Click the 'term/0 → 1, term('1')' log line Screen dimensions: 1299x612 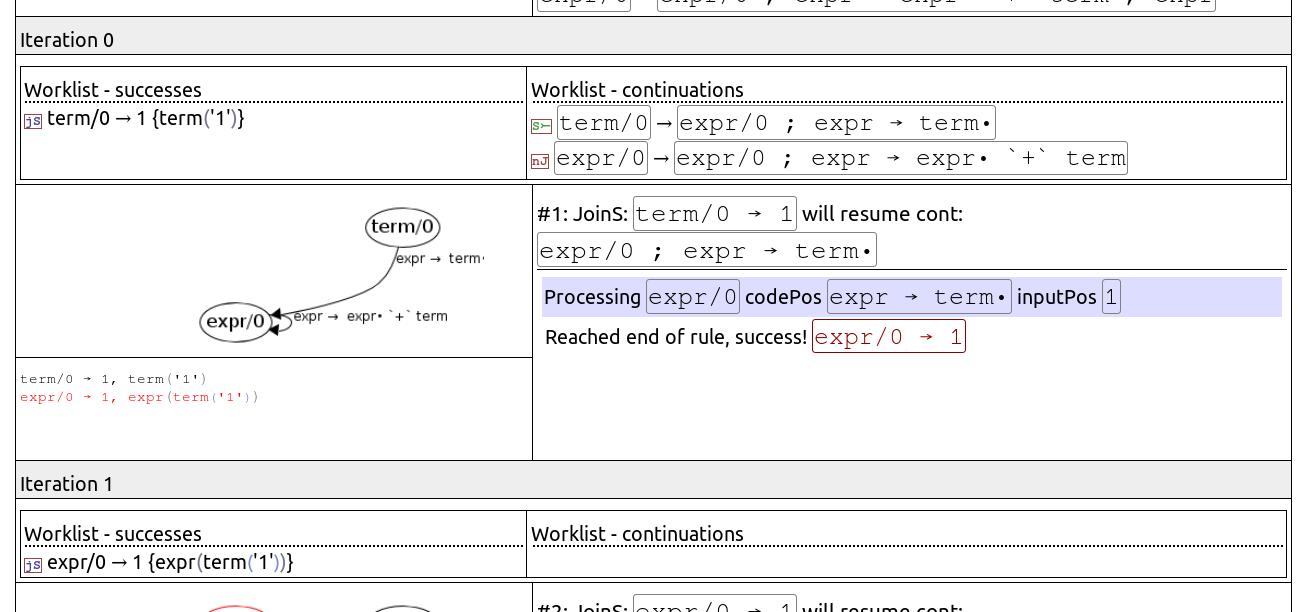(113, 379)
